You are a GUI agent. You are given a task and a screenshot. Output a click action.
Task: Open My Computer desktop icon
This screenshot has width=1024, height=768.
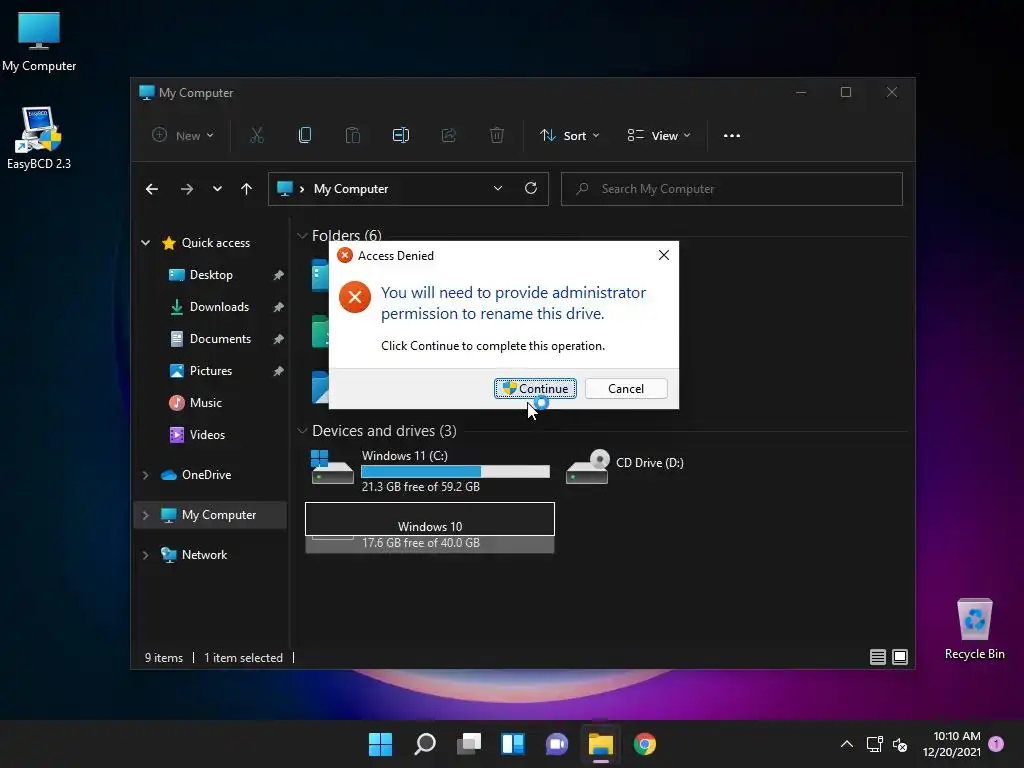coord(39,42)
